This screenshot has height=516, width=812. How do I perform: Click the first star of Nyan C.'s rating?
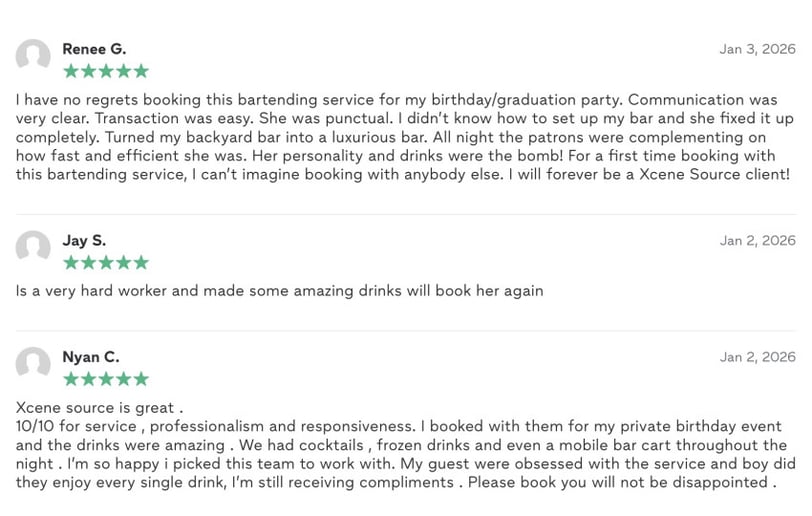point(71,379)
